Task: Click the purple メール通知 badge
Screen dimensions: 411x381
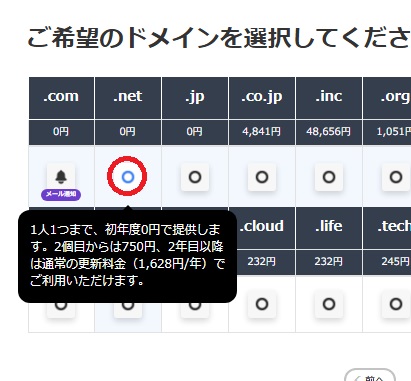Action: [61, 194]
